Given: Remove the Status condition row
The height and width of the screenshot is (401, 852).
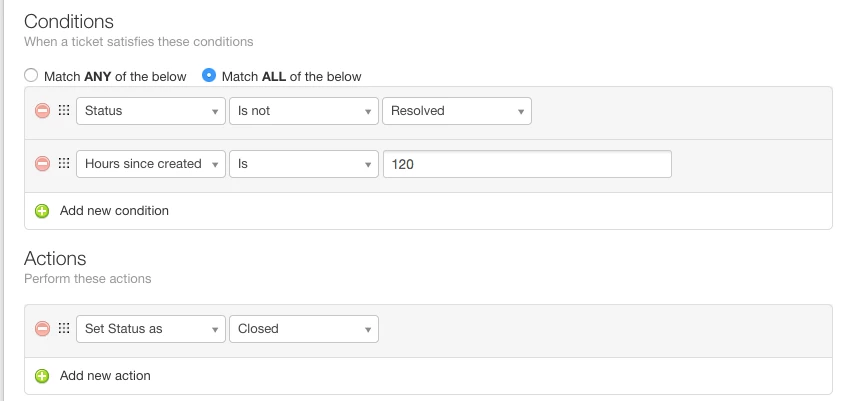Looking at the screenshot, I should 42,111.
